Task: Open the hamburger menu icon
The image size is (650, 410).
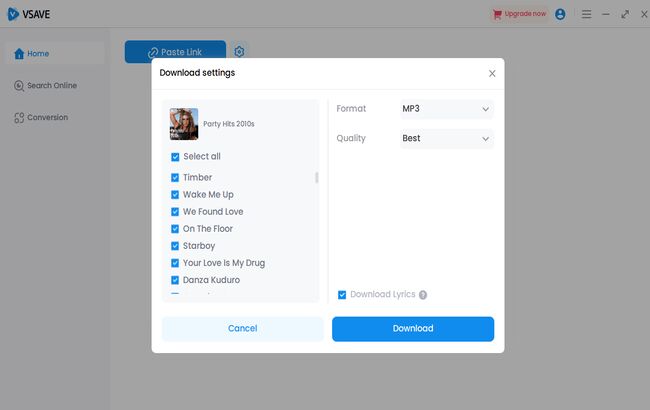Action: 586,14
